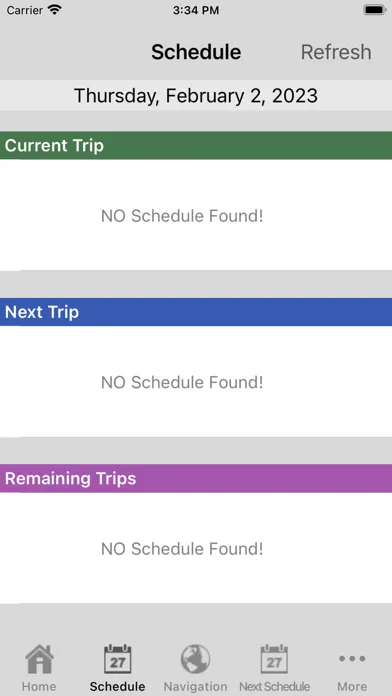Screen dimensions: 392x696
Task: Switch to Next Schedule tab label
Action: click(x=274, y=686)
